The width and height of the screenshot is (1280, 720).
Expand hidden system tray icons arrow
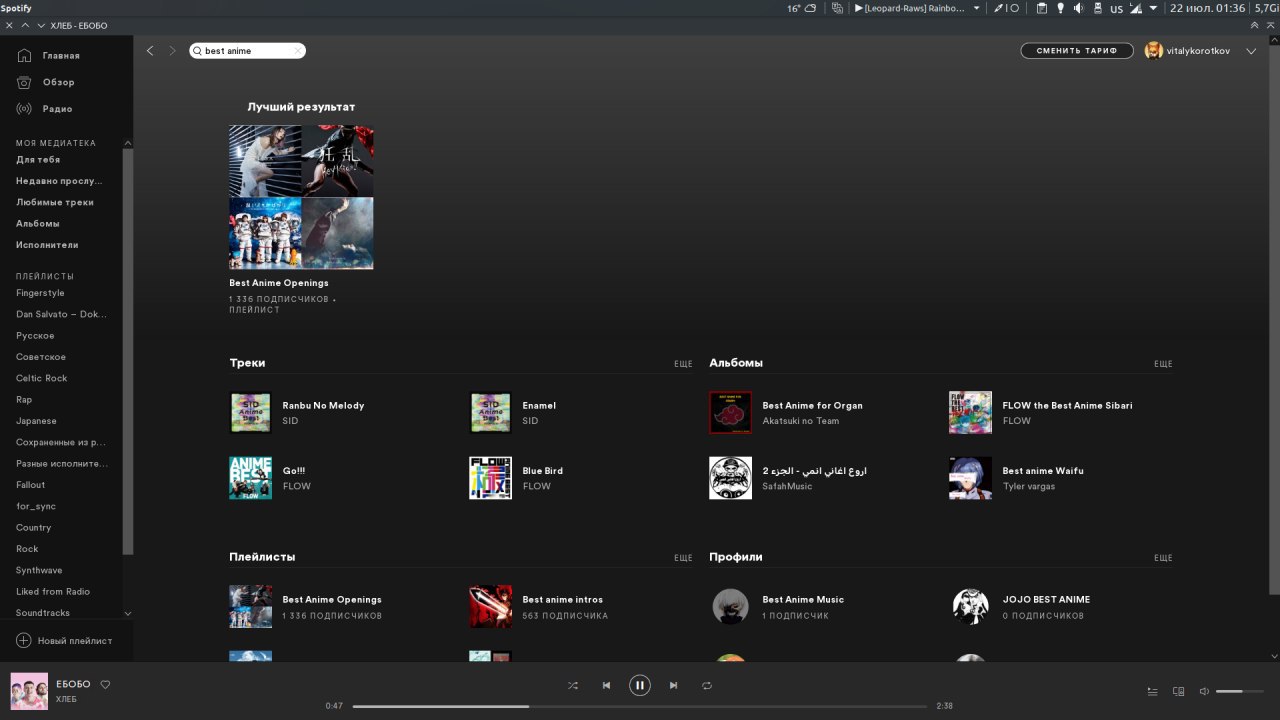pyautogui.click(x=1153, y=8)
